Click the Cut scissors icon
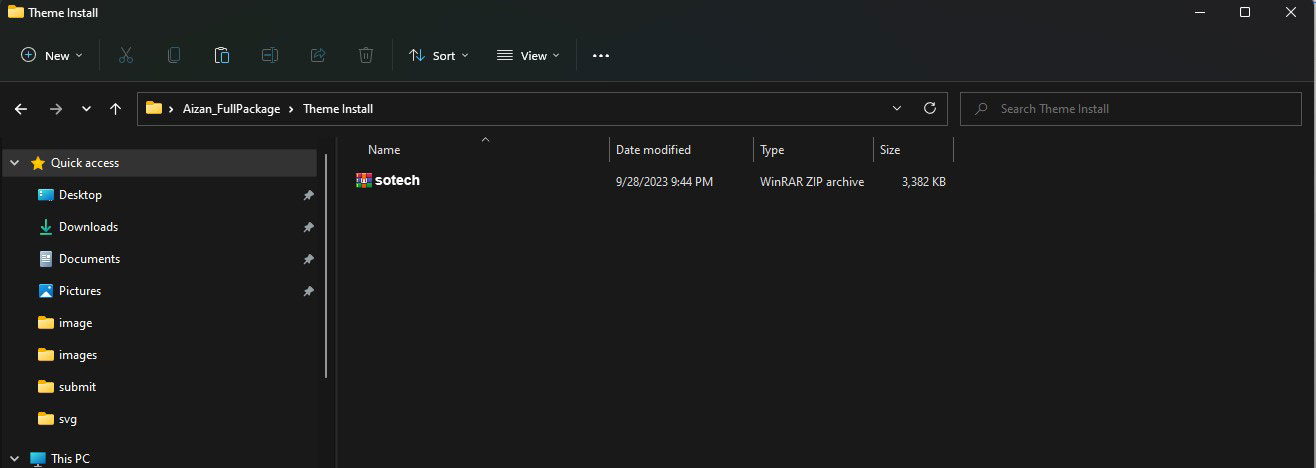The width and height of the screenshot is (1316, 468). [126, 56]
